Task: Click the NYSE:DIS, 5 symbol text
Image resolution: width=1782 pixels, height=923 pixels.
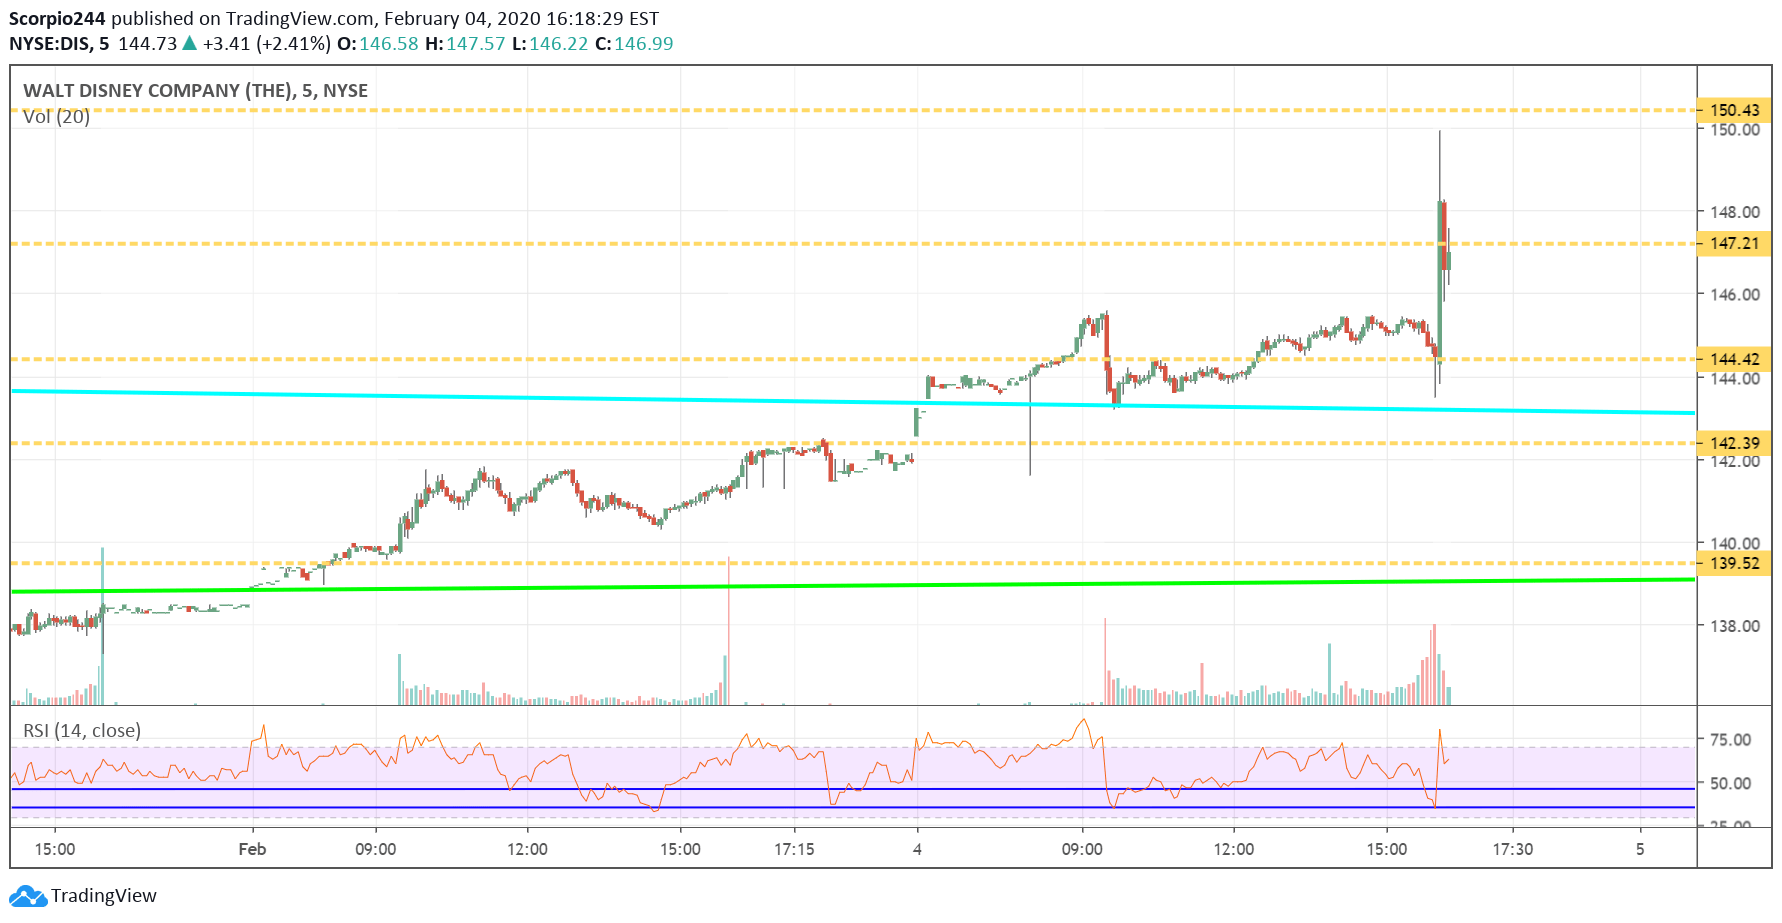Action: tap(59, 44)
